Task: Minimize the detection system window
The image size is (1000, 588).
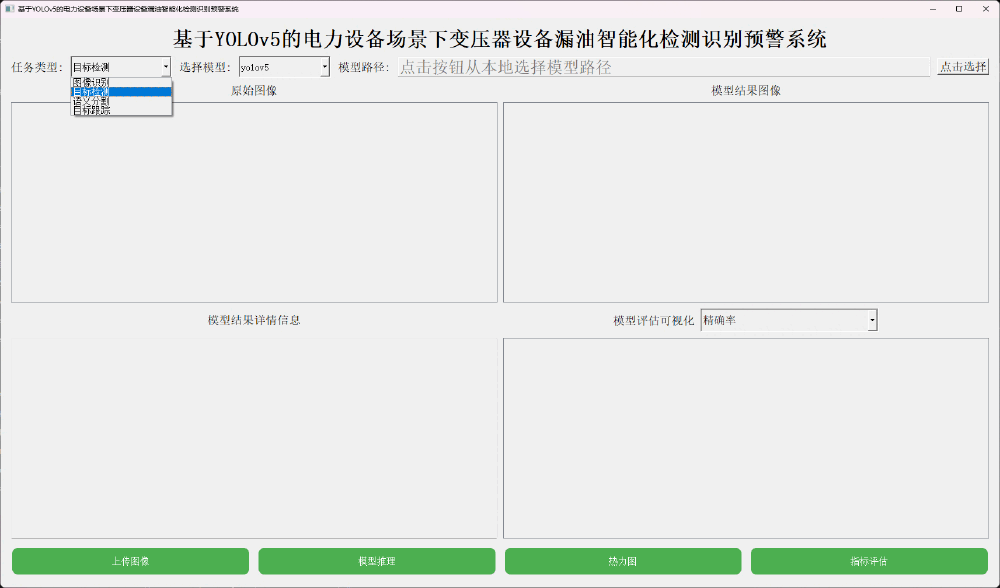Action: tap(933, 9)
